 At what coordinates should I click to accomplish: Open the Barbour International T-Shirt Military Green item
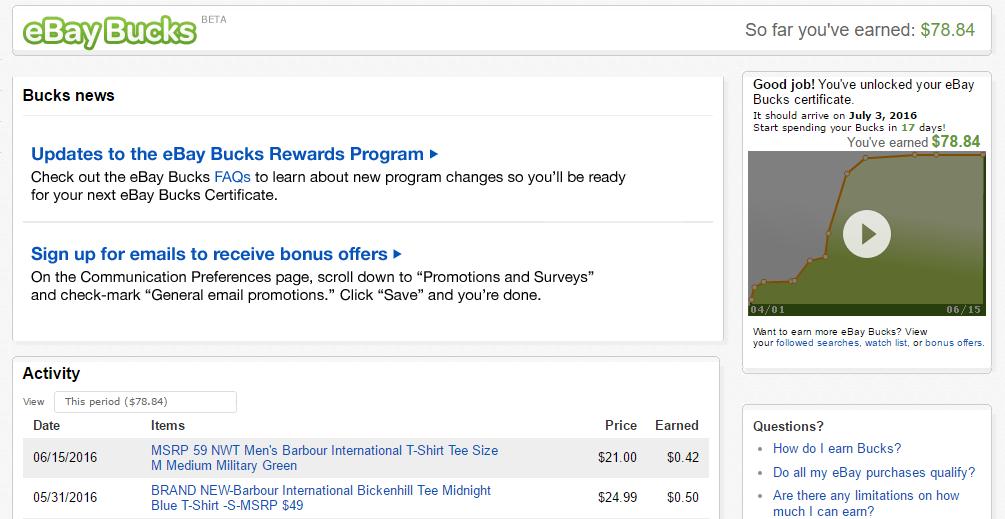point(324,458)
